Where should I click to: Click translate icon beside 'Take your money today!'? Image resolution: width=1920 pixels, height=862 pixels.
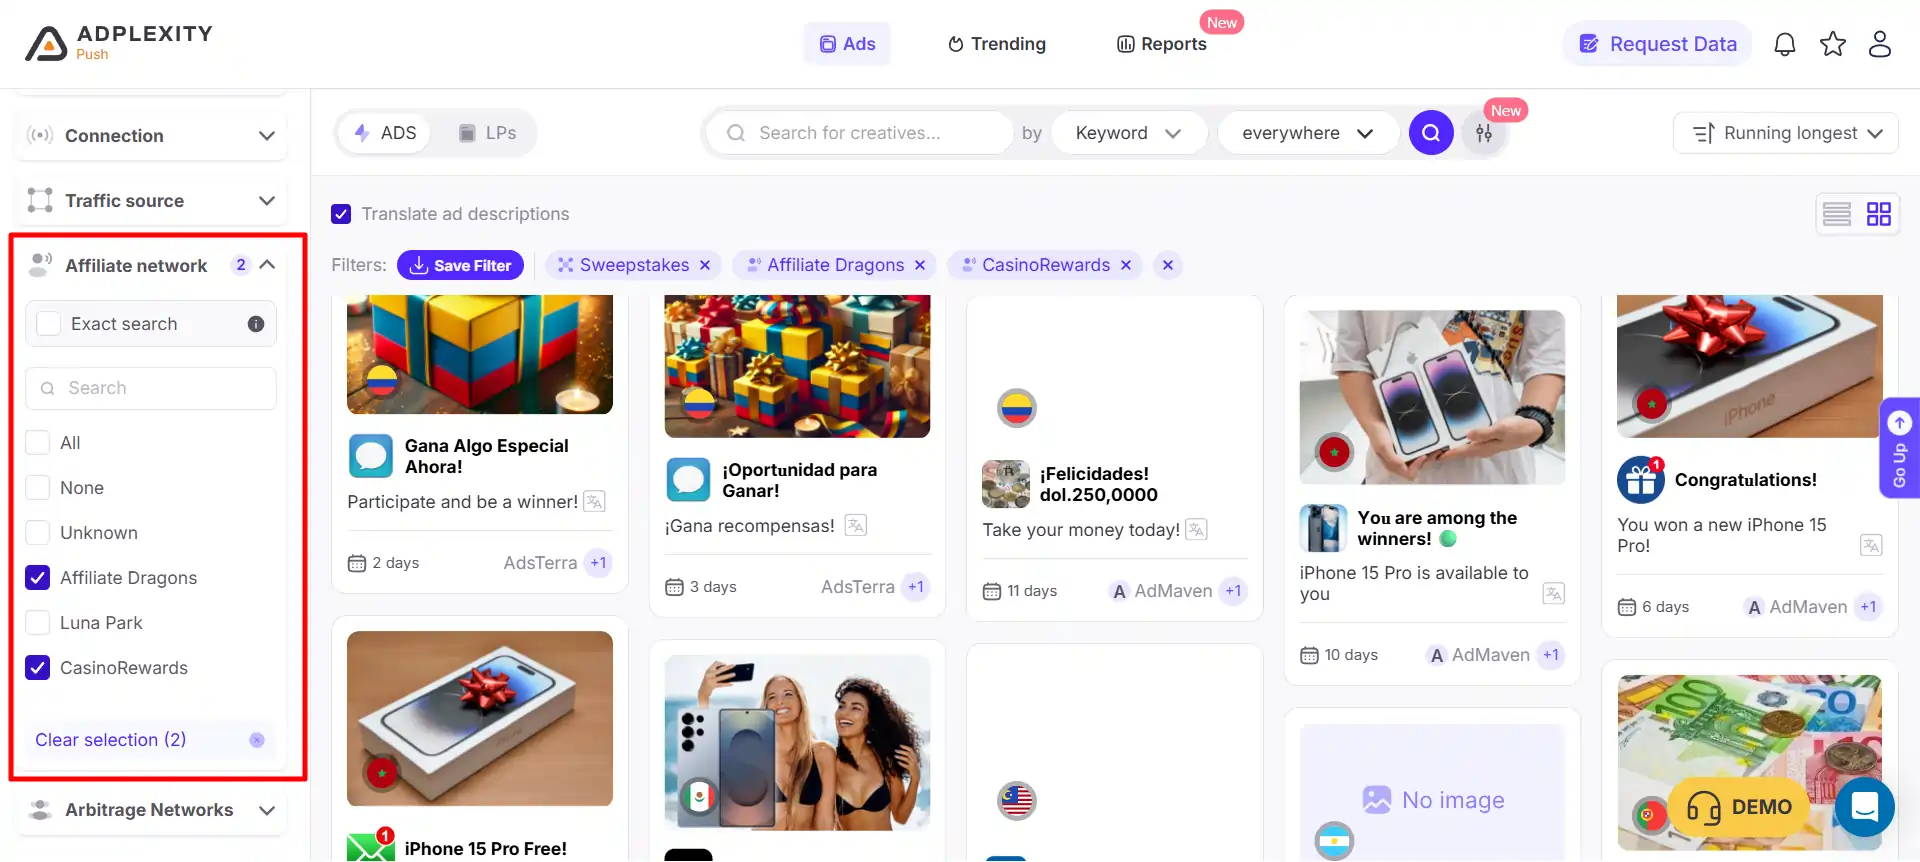(1196, 530)
